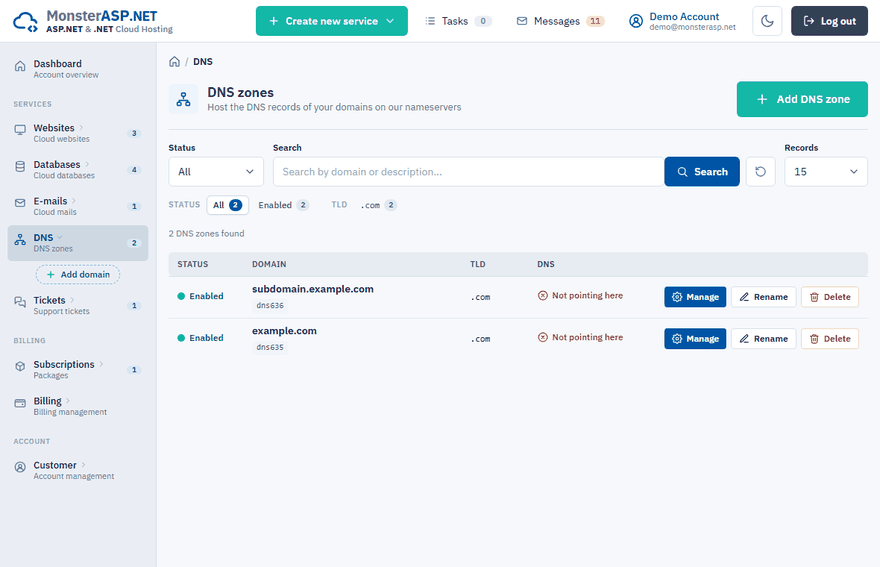
Task: Click the Databases count badge 4
Action: [134, 170]
